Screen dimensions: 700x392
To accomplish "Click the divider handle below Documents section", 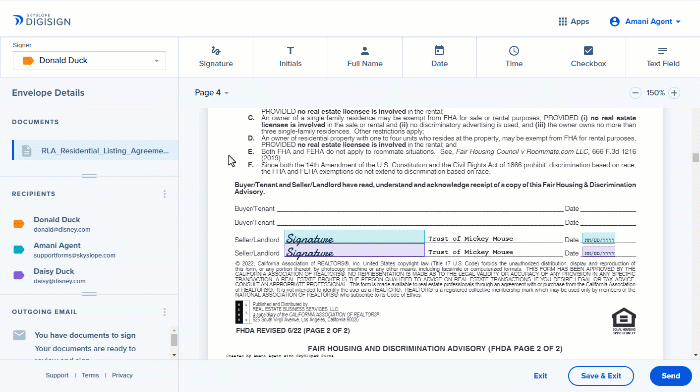I will pos(89,176).
